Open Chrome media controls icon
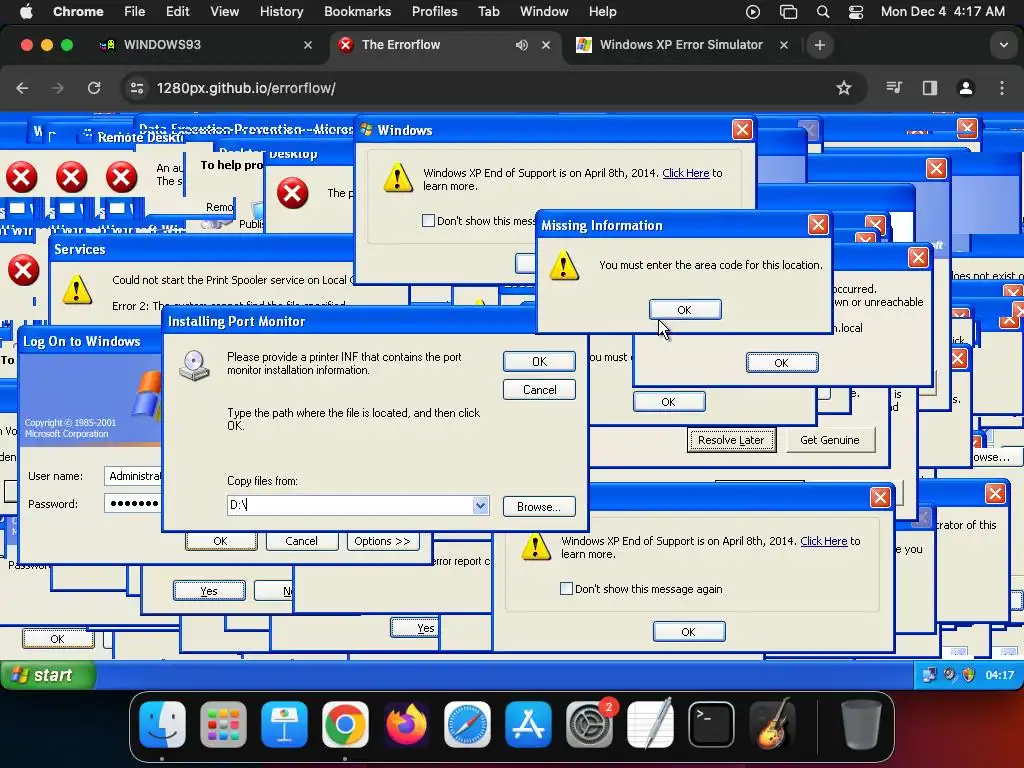 (x=894, y=88)
